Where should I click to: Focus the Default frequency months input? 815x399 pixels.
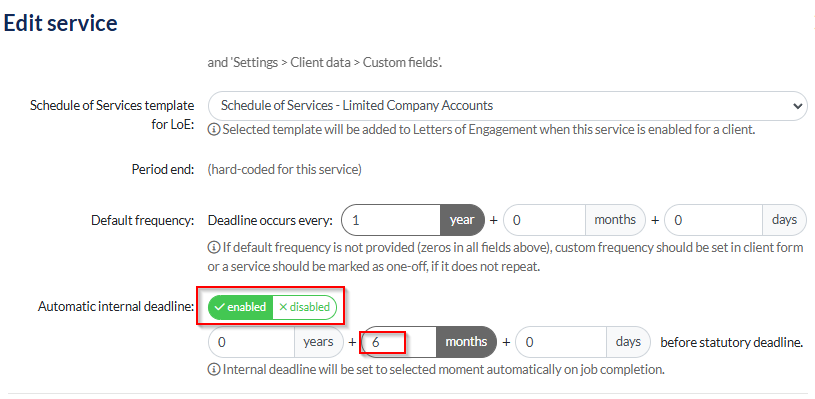pyautogui.click(x=545, y=220)
